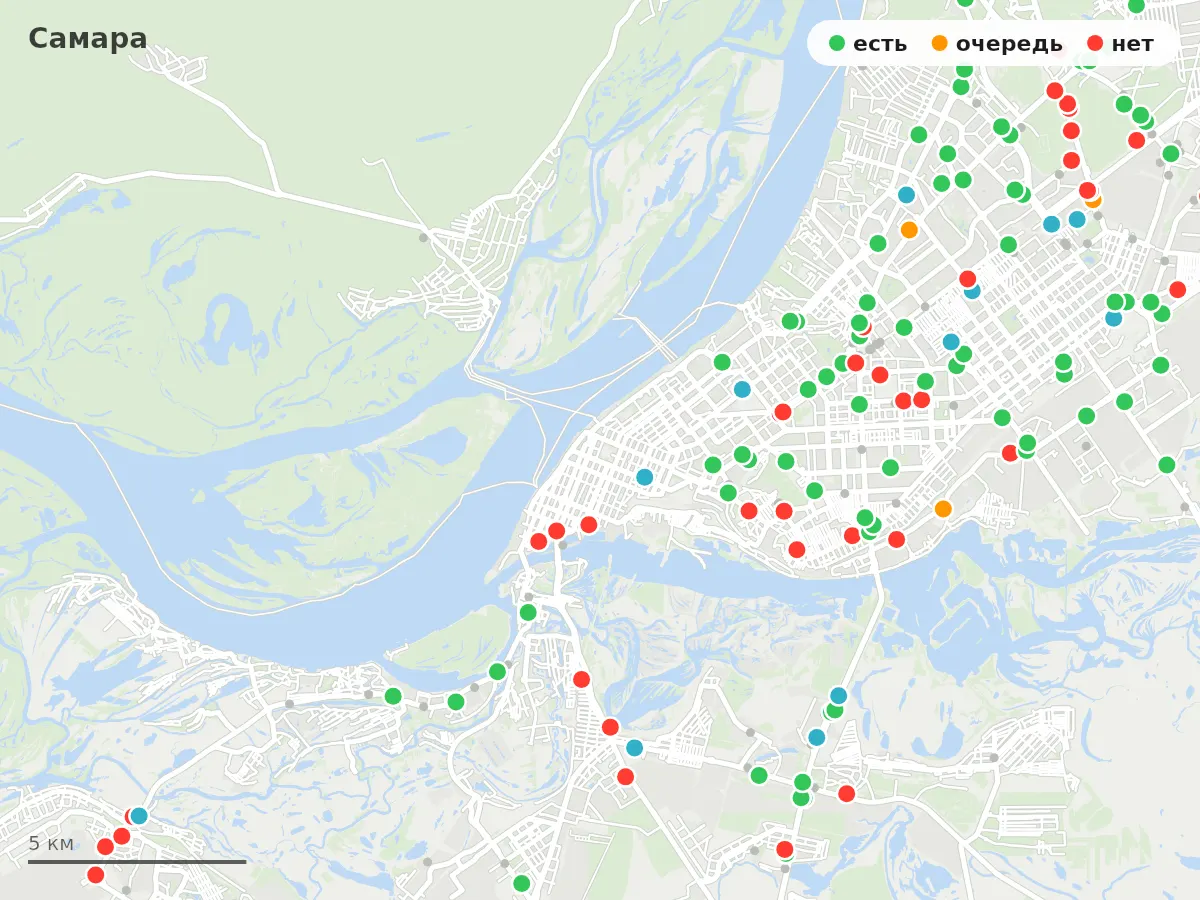The width and height of the screenshot is (1200, 900).
Task: Select the red marker below the scale bar
Action: [x=96, y=875]
